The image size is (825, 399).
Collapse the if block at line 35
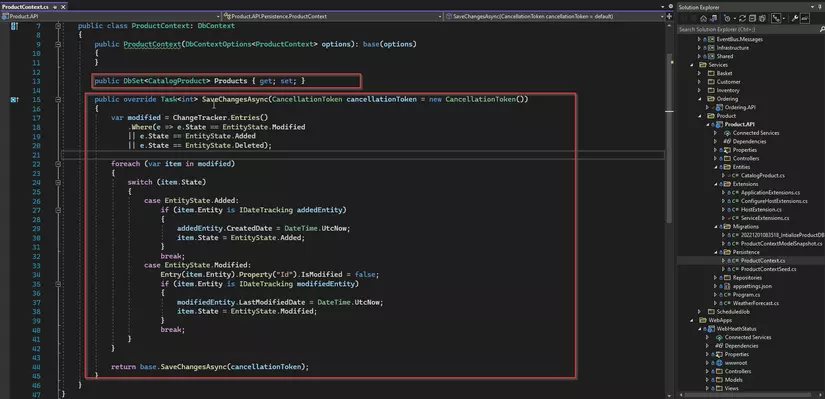pyautogui.click(x=58, y=284)
